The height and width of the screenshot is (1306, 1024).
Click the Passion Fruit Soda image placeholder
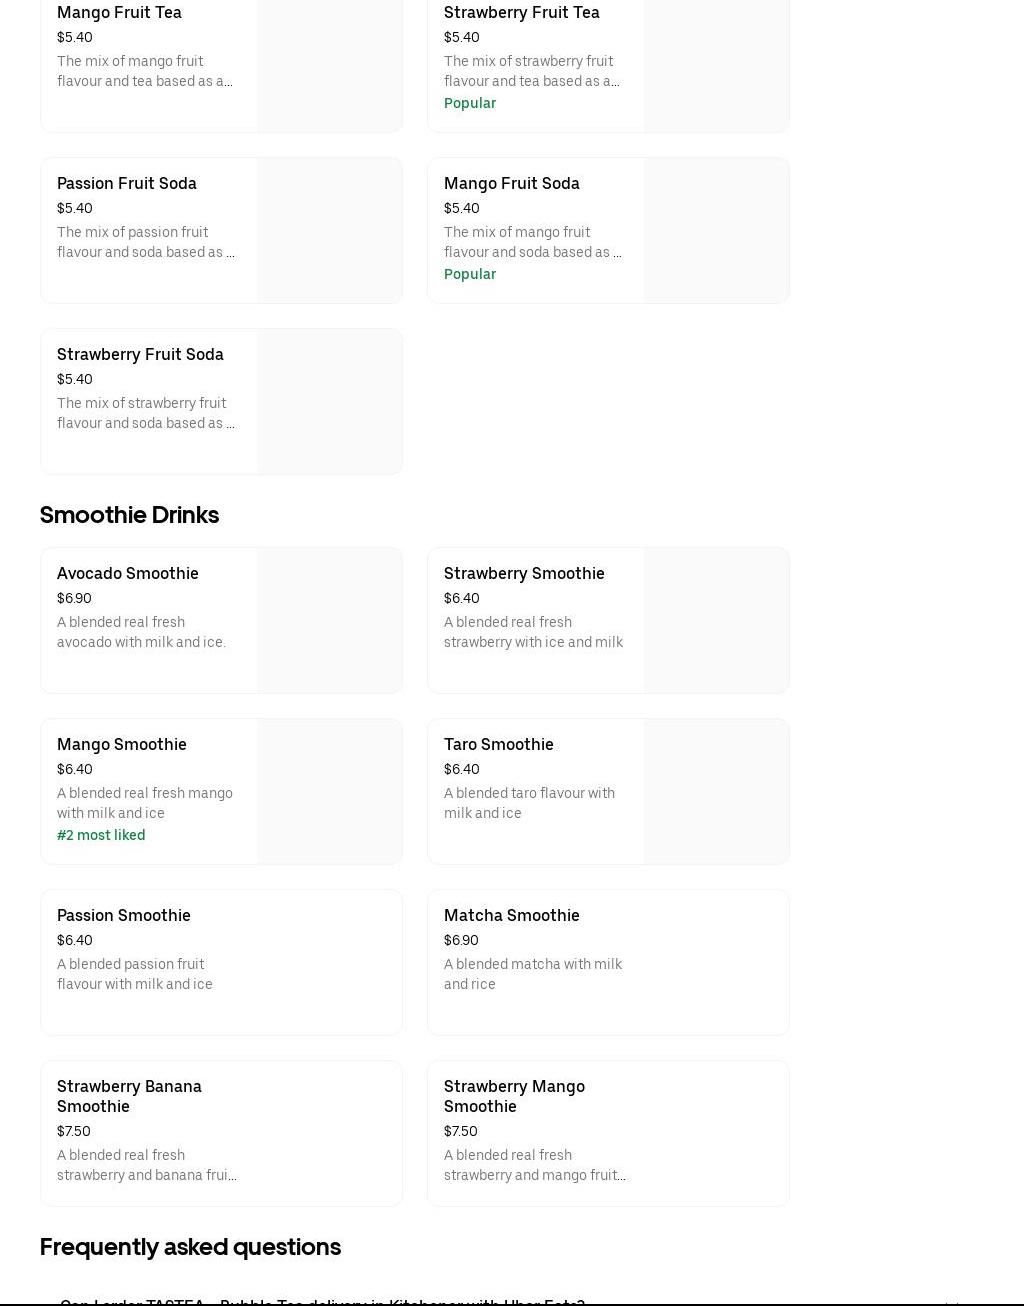click(329, 231)
